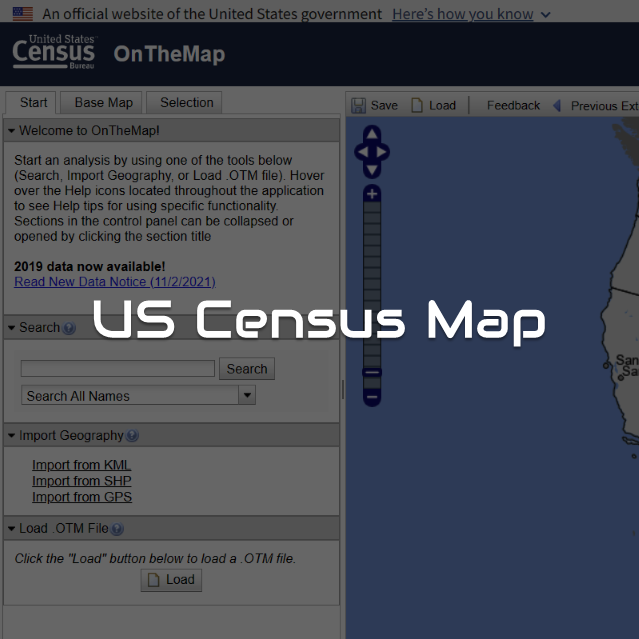This screenshot has height=639, width=639.
Task: Click Here's how you know link
Action: click(x=463, y=14)
